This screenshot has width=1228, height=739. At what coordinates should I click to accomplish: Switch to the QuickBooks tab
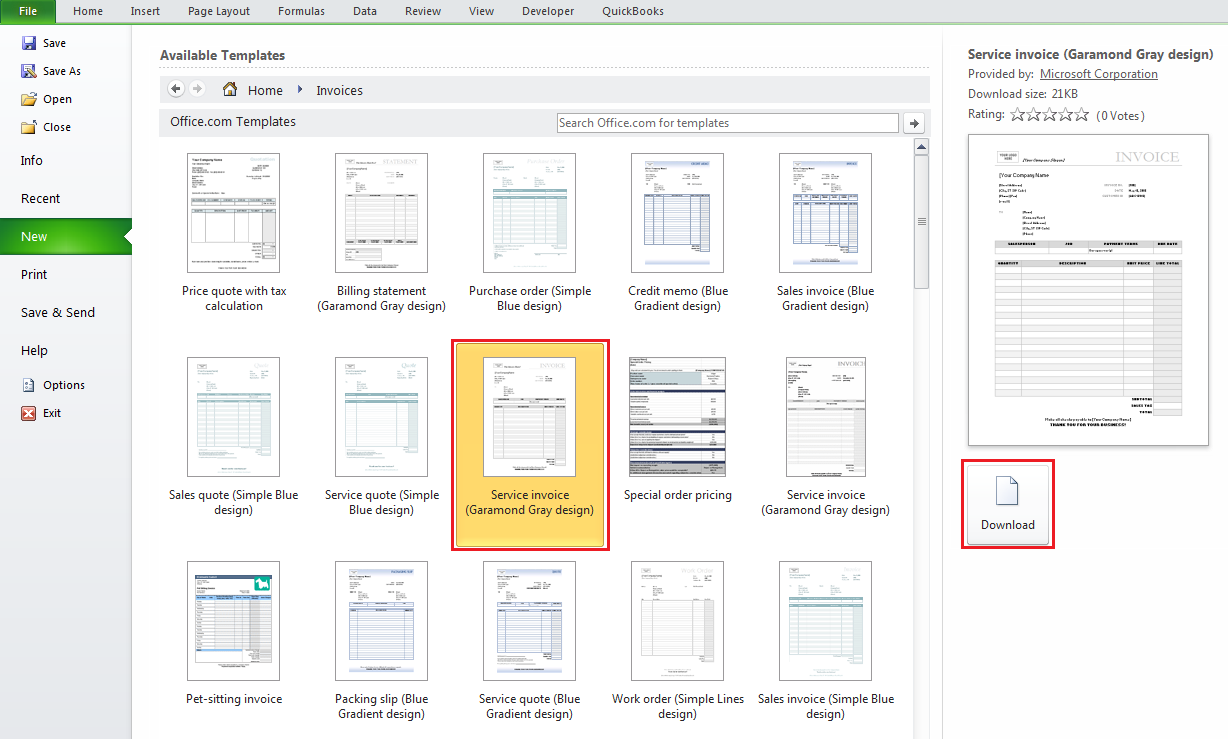(633, 11)
